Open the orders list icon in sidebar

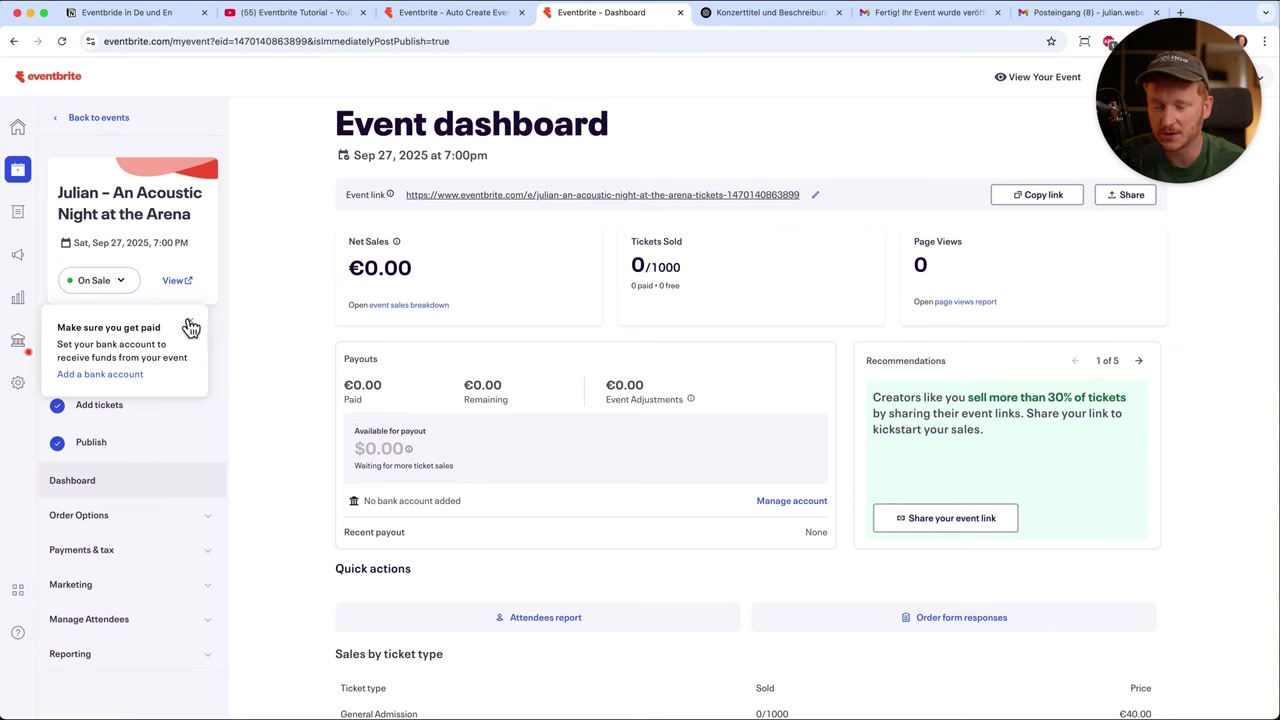(x=18, y=212)
